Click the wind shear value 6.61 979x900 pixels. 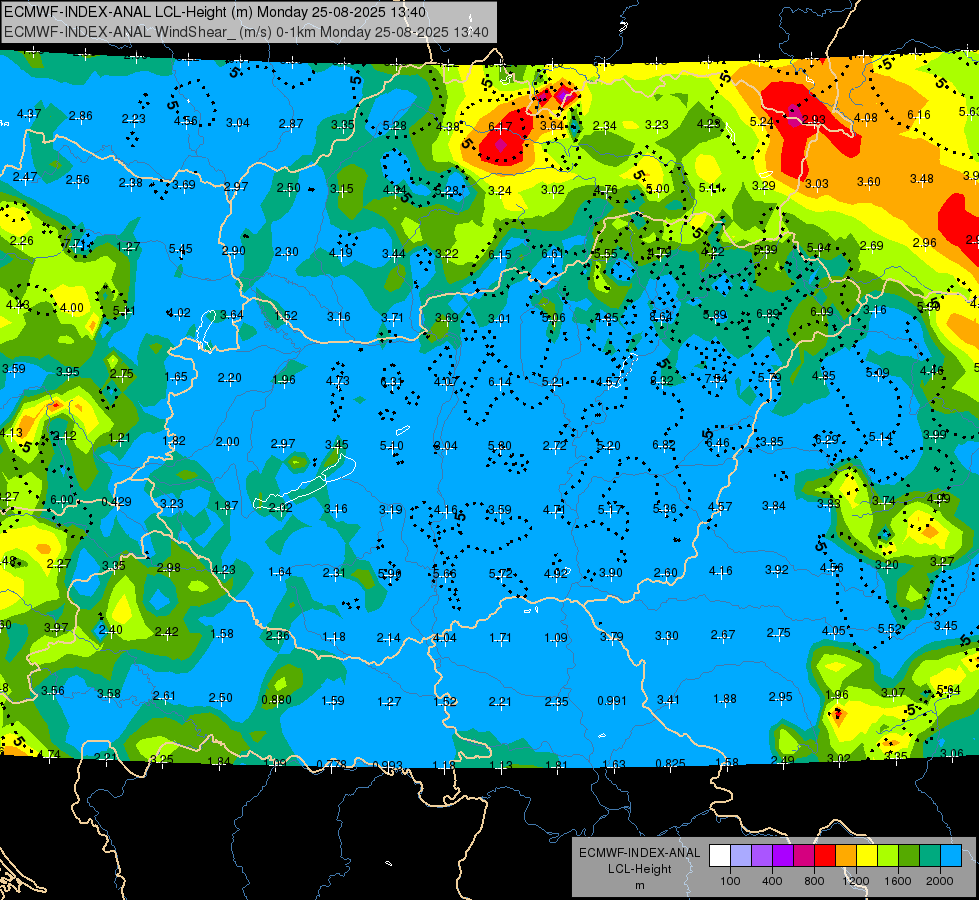pyautogui.click(x=553, y=253)
